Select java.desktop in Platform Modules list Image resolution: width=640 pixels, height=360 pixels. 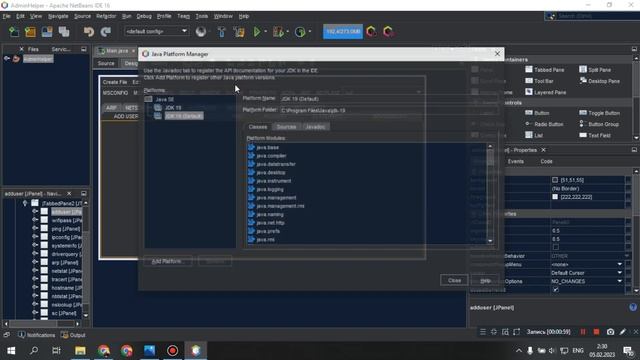271,173
